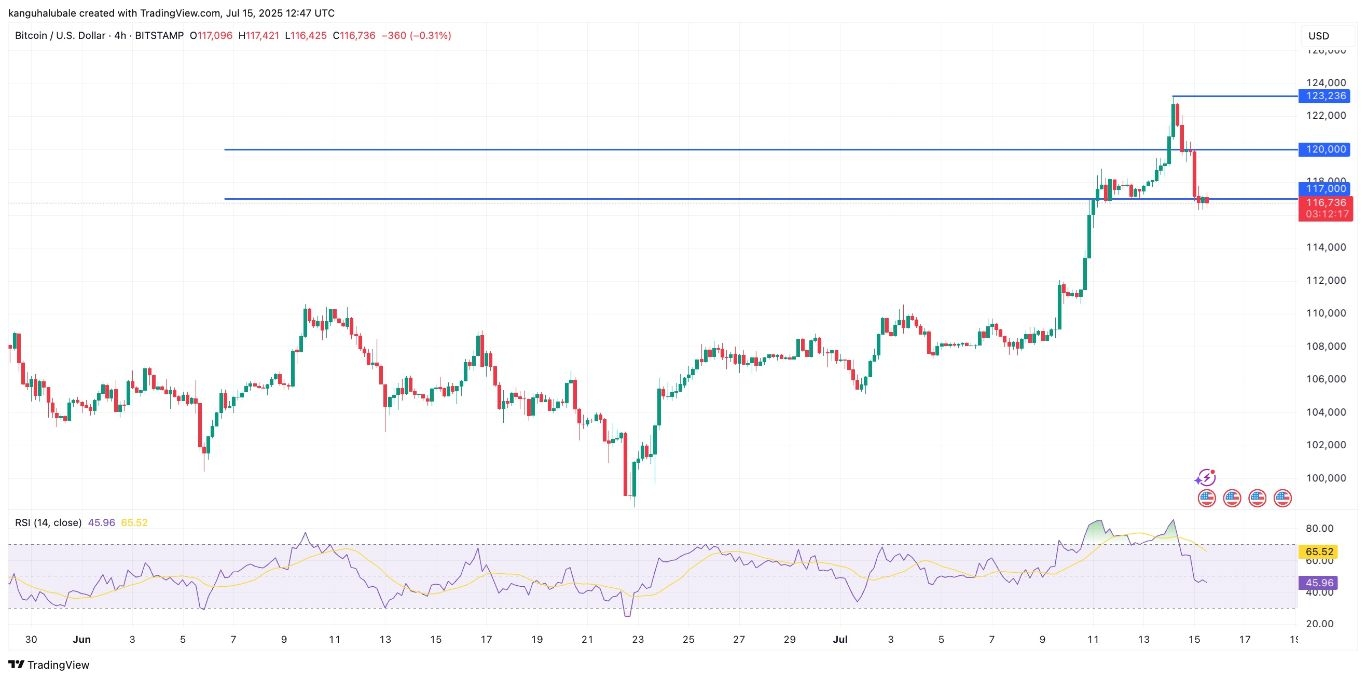Select the 120,000 blue price label
Image resolution: width=1366 pixels, height=679 pixels.
point(1324,150)
